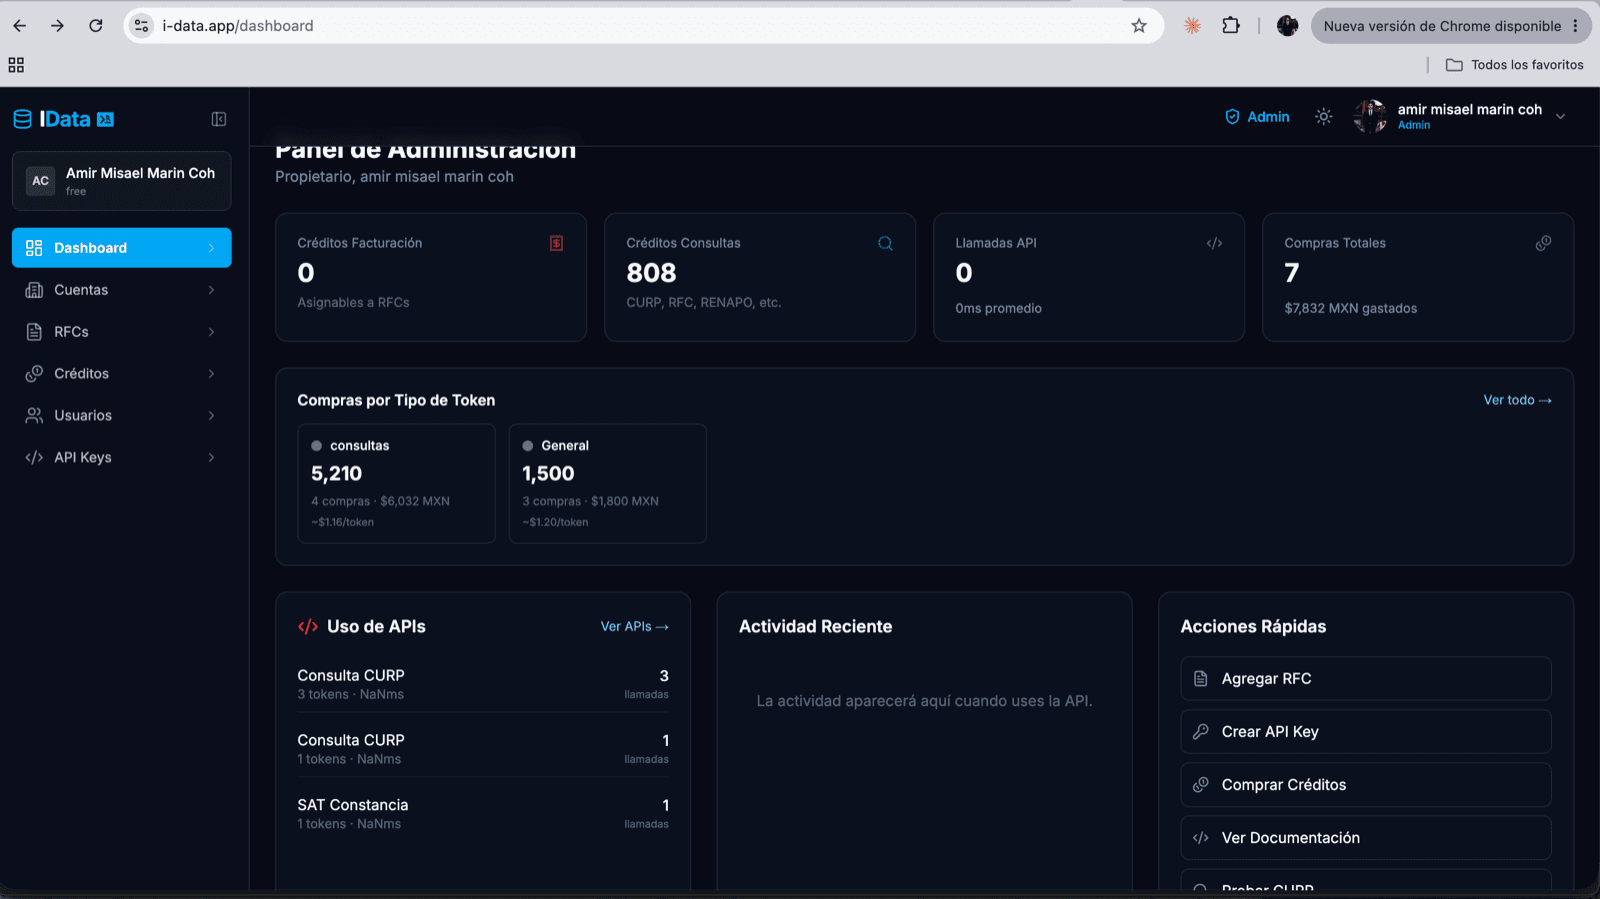Viewport: 1600px width, 899px height.
Task: Bookmark this page with the star icon
Action: [1139, 26]
